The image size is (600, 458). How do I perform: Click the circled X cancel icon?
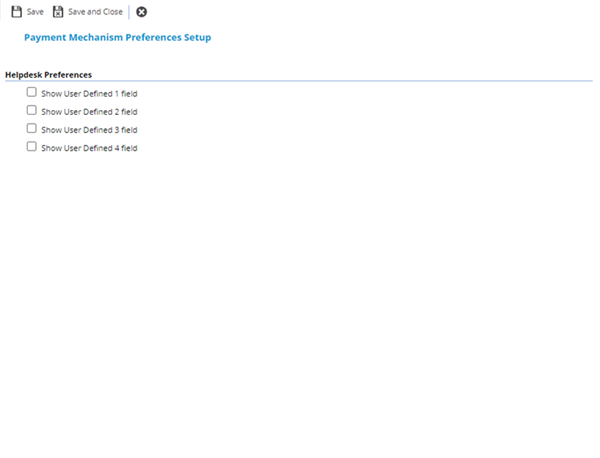141,12
